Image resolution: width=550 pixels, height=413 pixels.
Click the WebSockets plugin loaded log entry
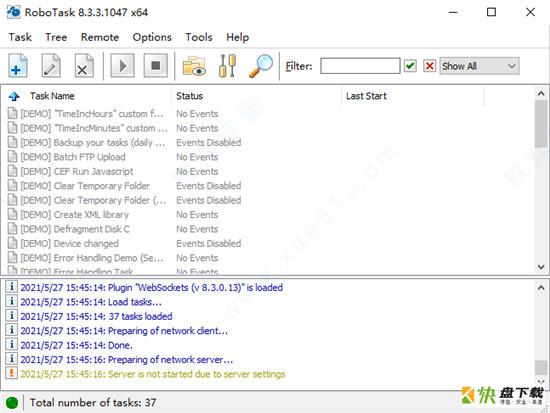(152, 287)
